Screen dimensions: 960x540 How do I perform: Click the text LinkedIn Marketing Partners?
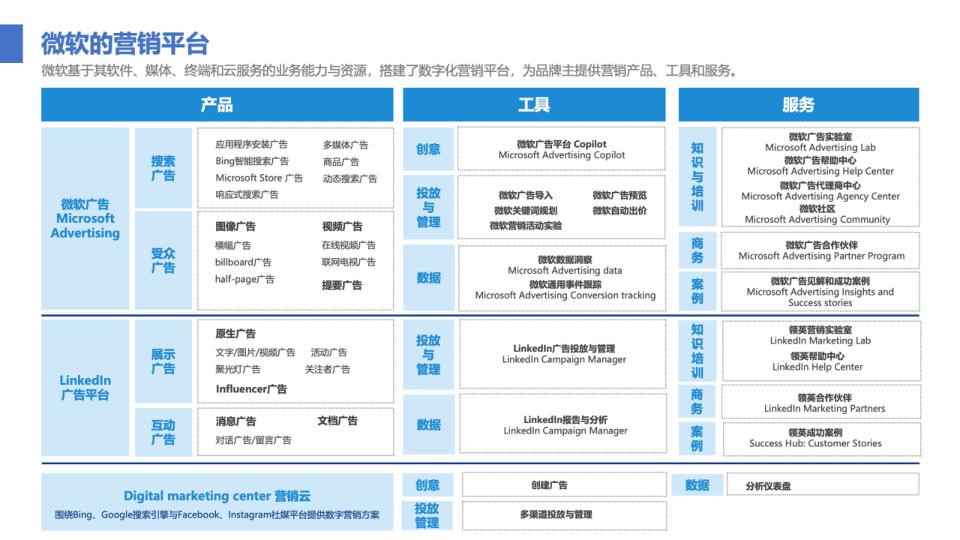click(824, 408)
